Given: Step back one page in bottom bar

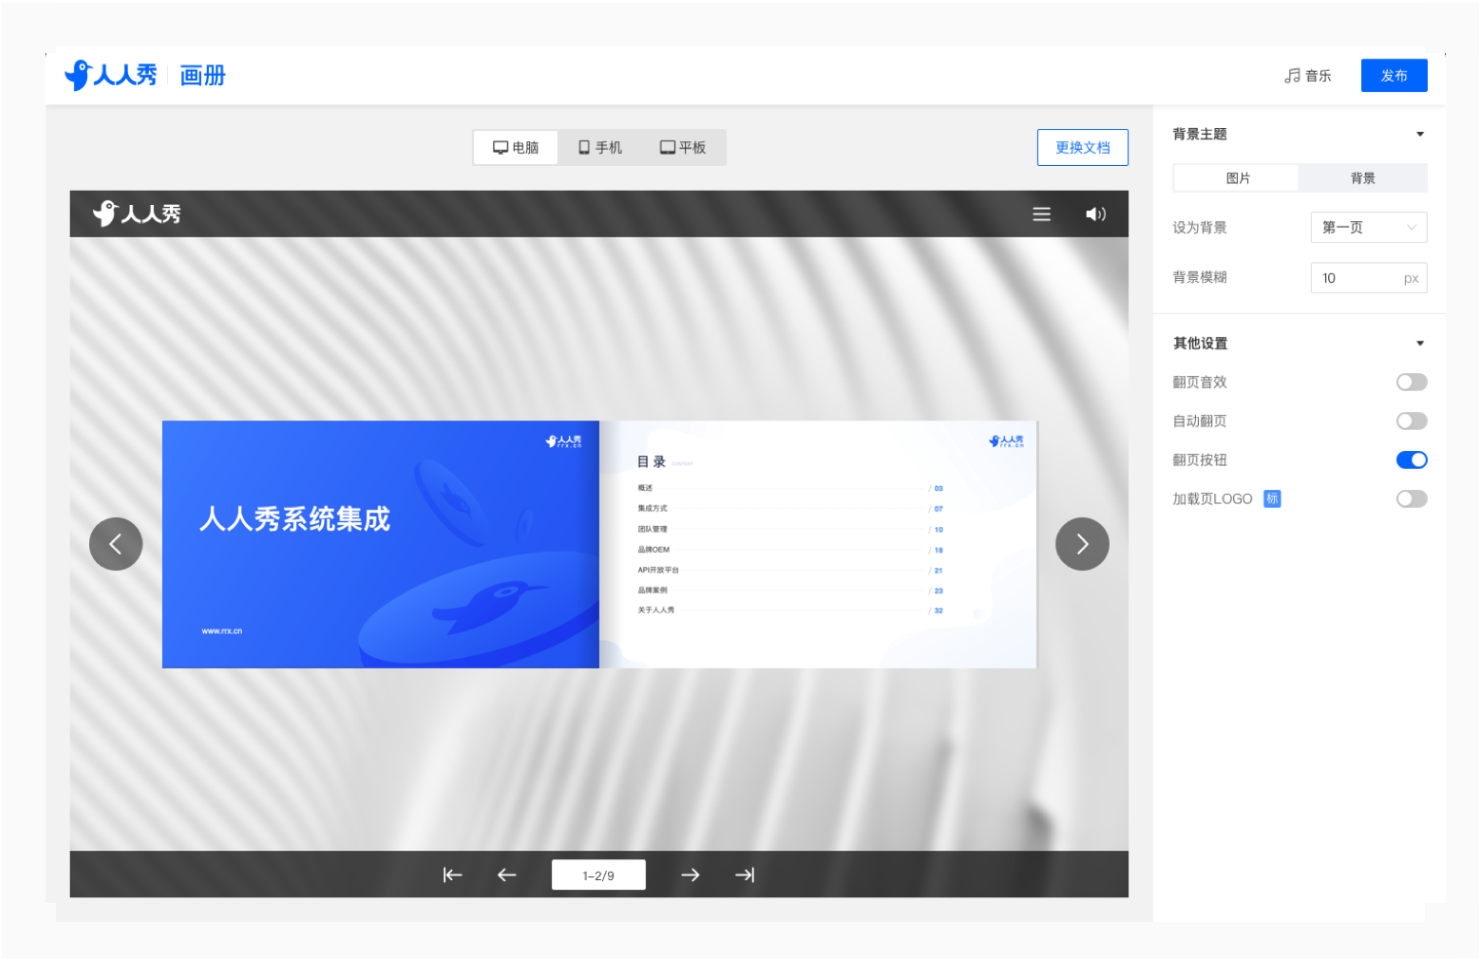Looking at the screenshot, I should click(x=507, y=875).
